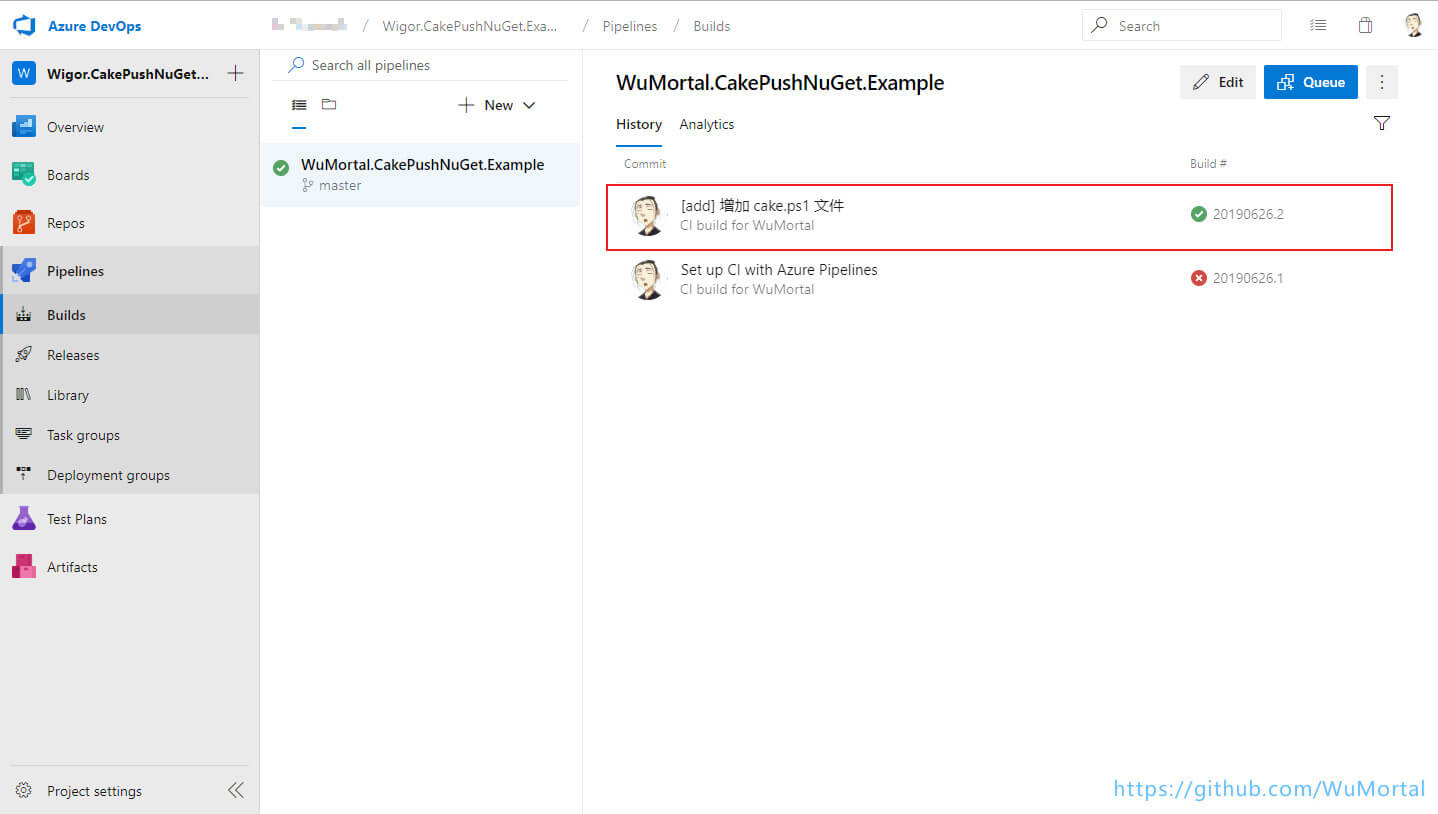Click the filter funnel icon
This screenshot has width=1438, height=814.
(x=1382, y=123)
